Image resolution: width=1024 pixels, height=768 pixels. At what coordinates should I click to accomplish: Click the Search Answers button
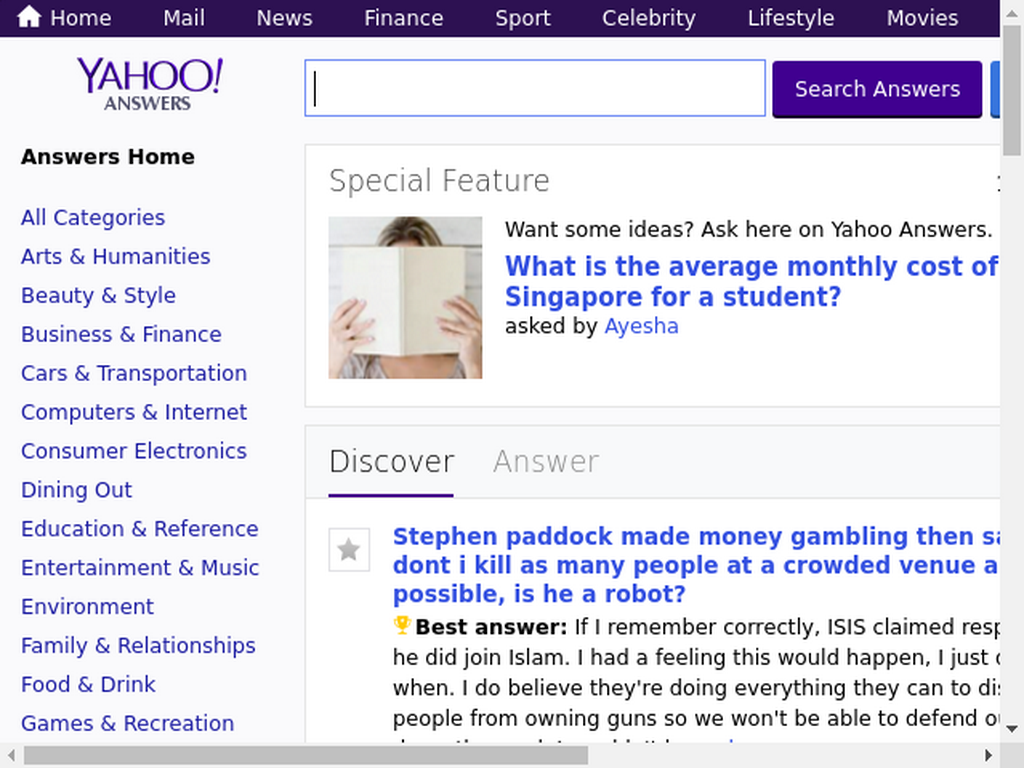click(877, 89)
